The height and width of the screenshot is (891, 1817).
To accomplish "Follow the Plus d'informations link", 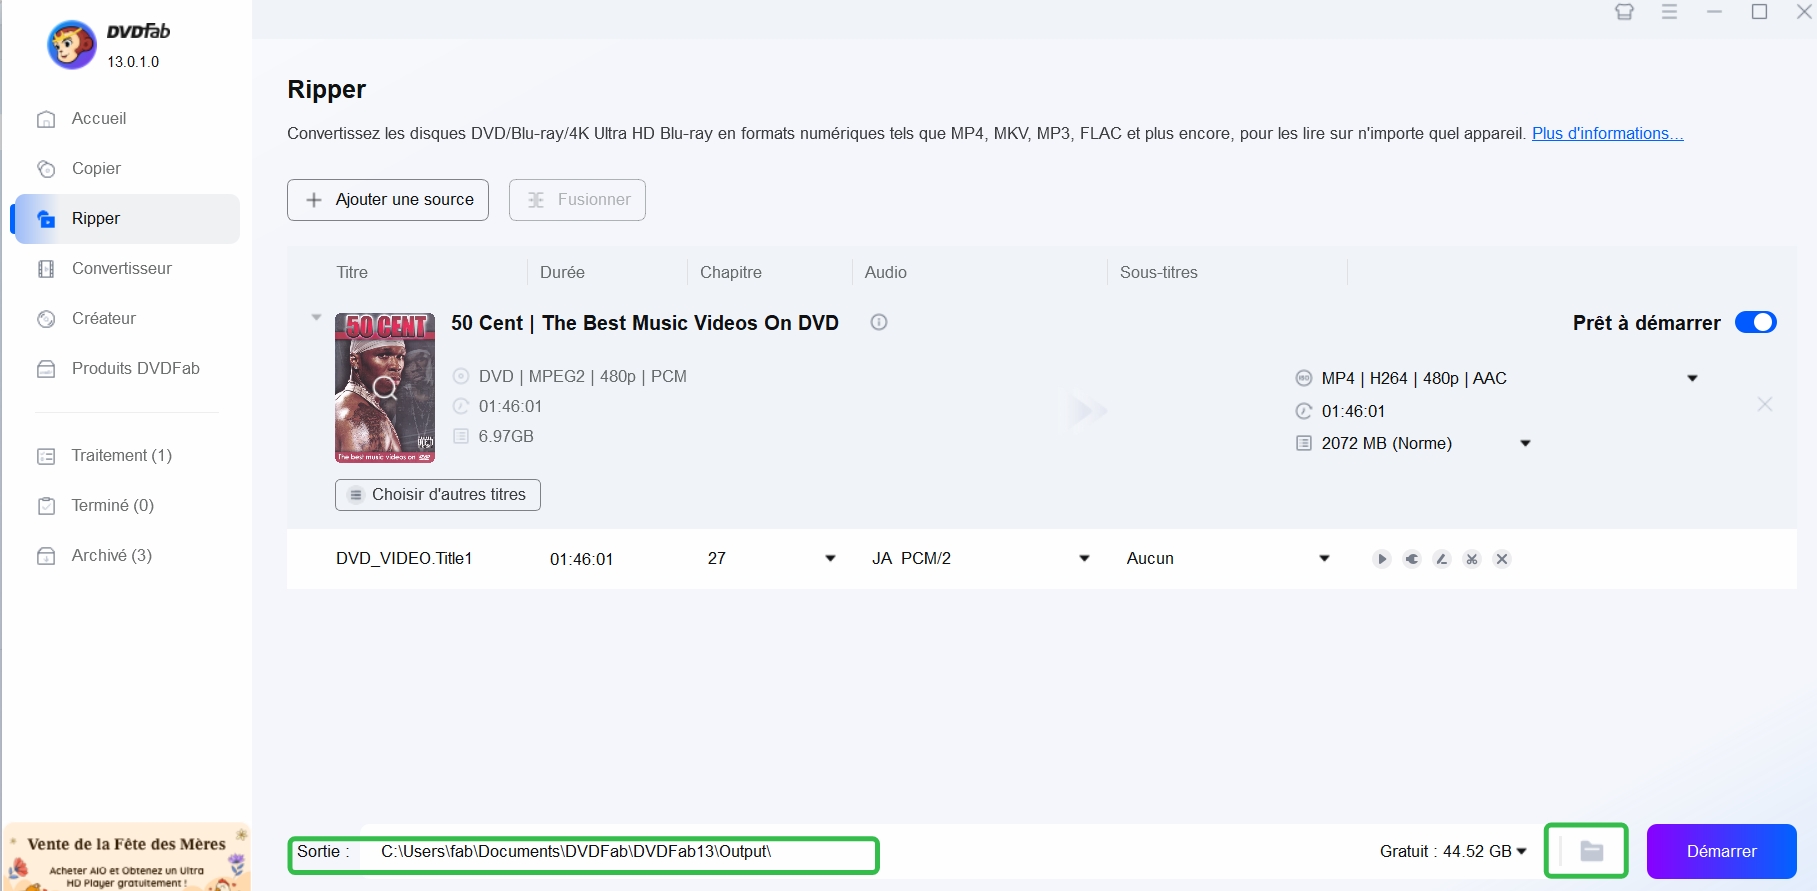I will (1607, 133).
